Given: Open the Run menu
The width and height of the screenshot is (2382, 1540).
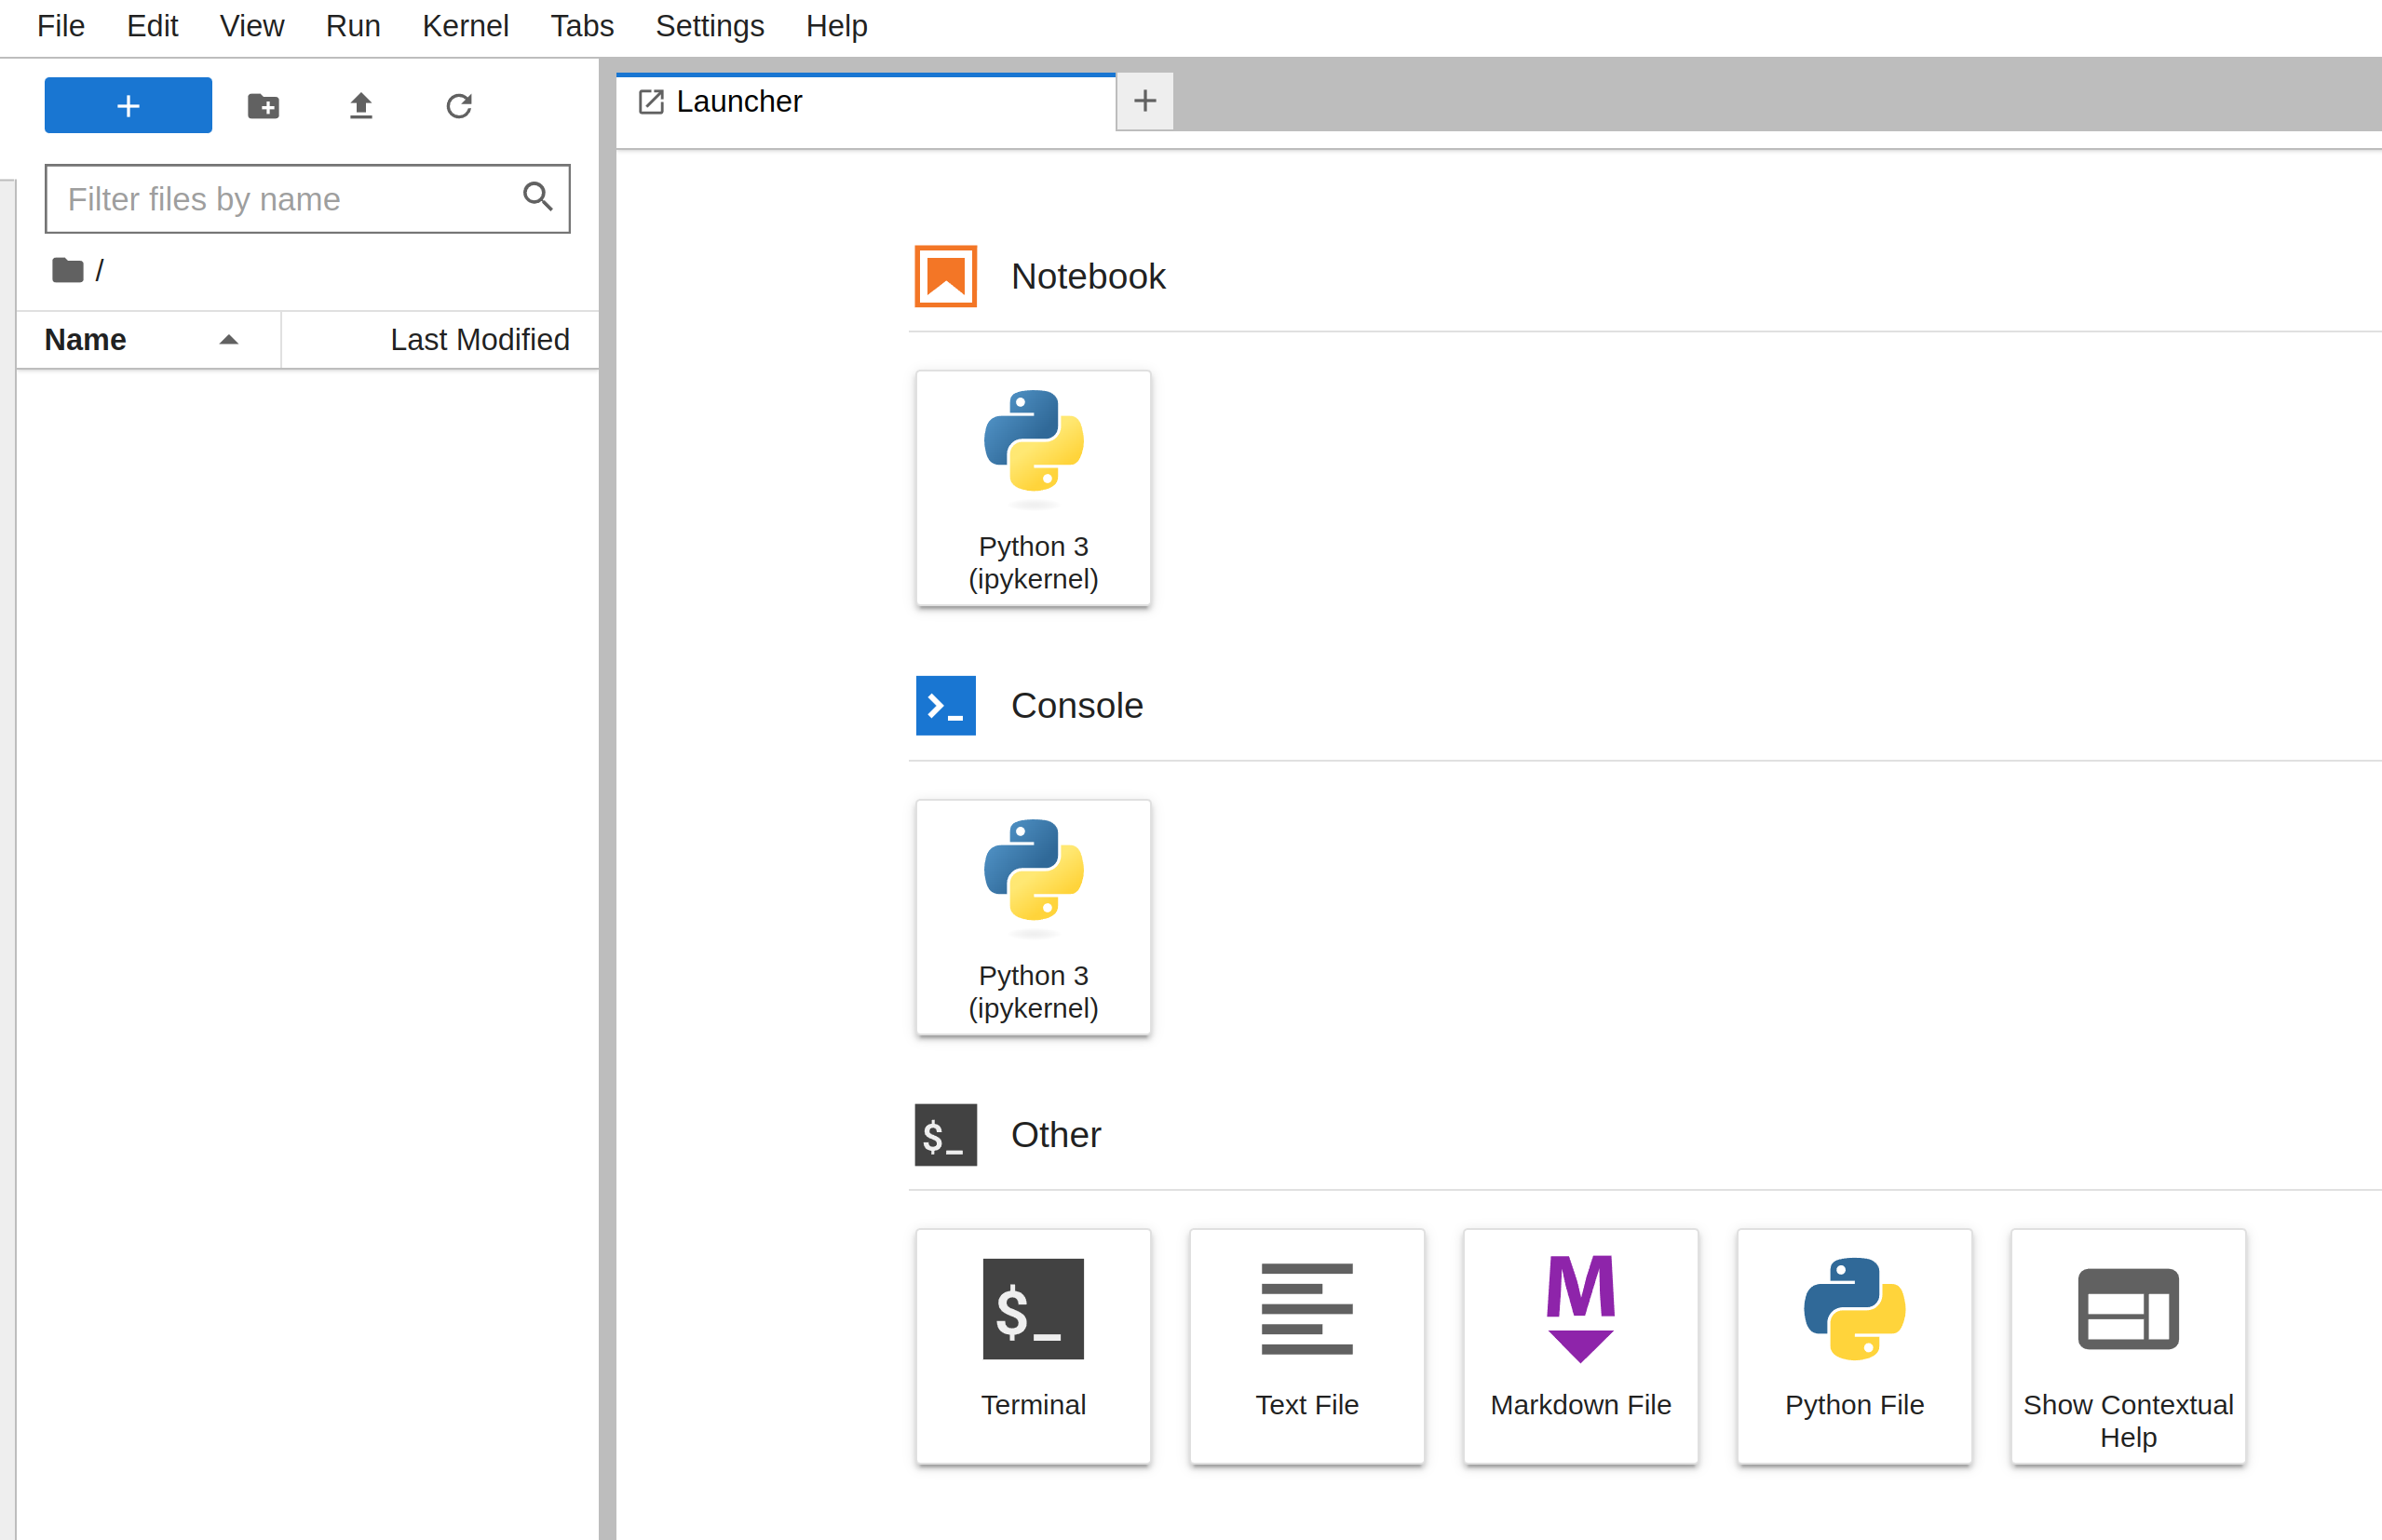Looking at the screenshot, I should tap(353, 26).
